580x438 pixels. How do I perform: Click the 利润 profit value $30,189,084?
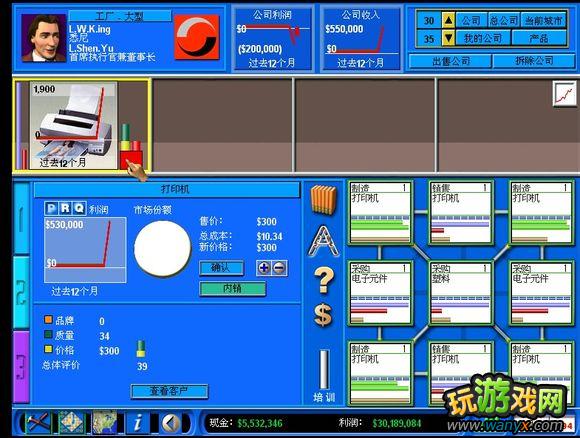pyautogui.click(x=397, y=423)
